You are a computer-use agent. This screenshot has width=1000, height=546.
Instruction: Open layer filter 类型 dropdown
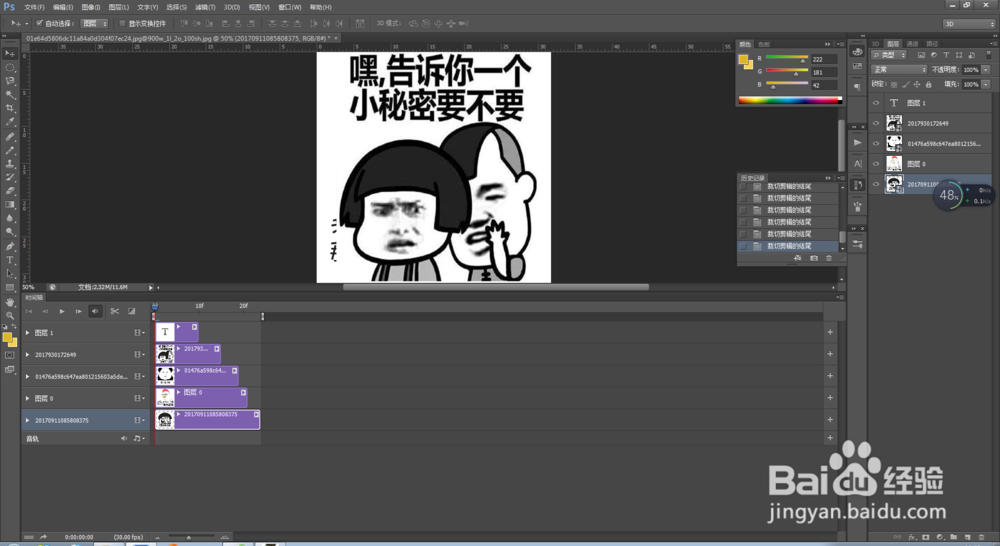pos(890,55)
